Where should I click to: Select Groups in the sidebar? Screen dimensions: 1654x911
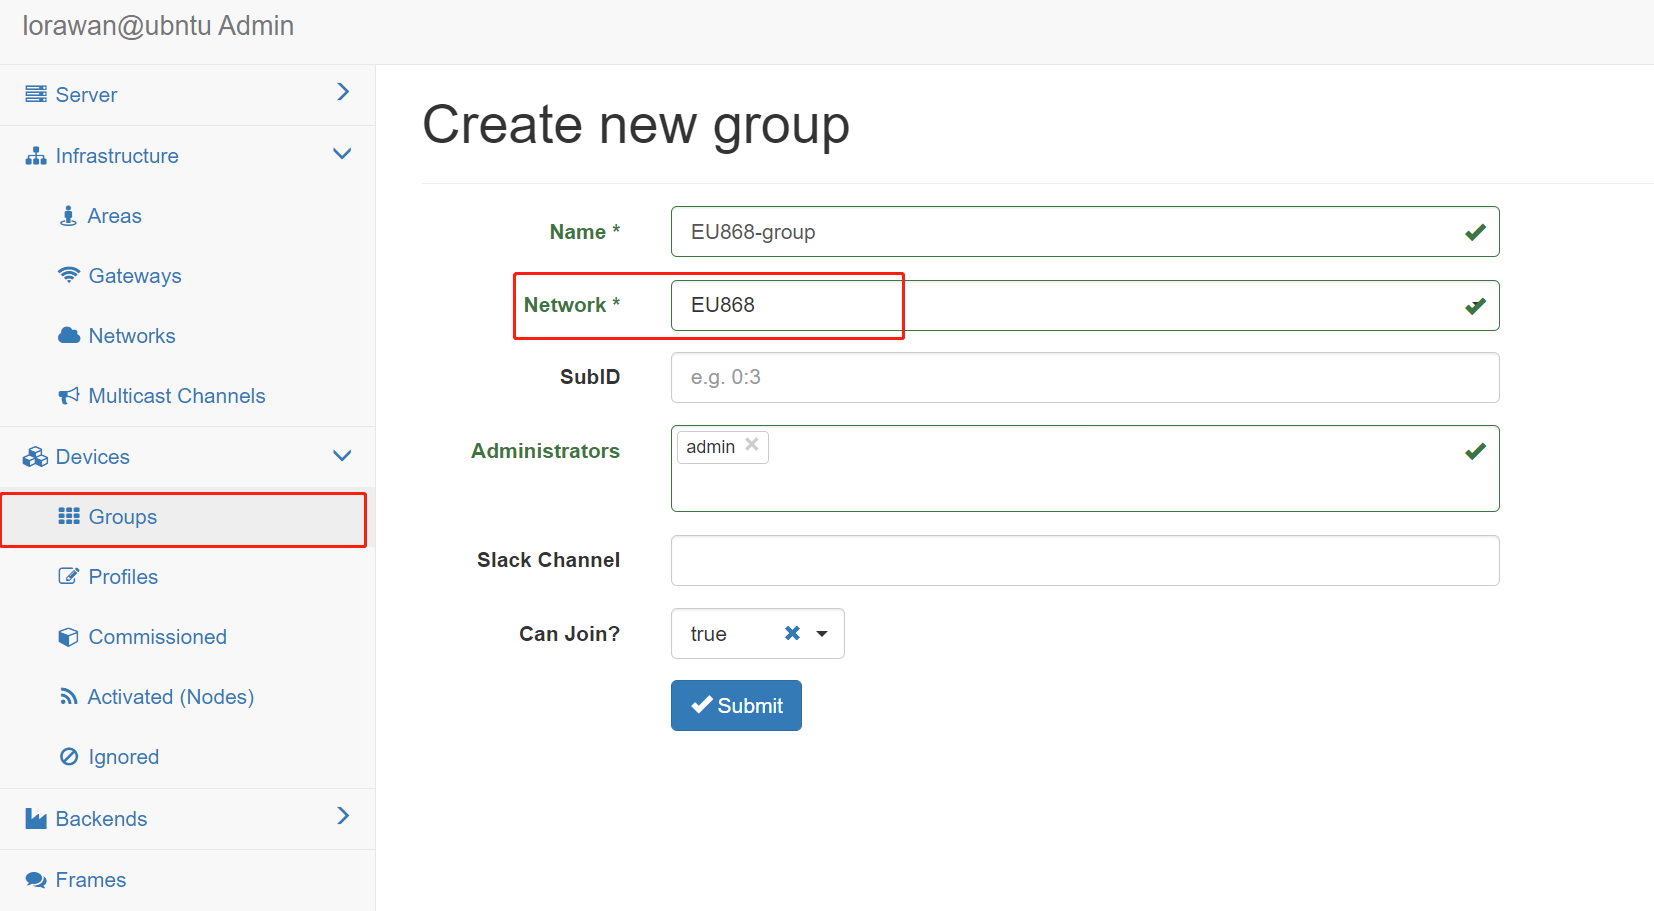188,517
